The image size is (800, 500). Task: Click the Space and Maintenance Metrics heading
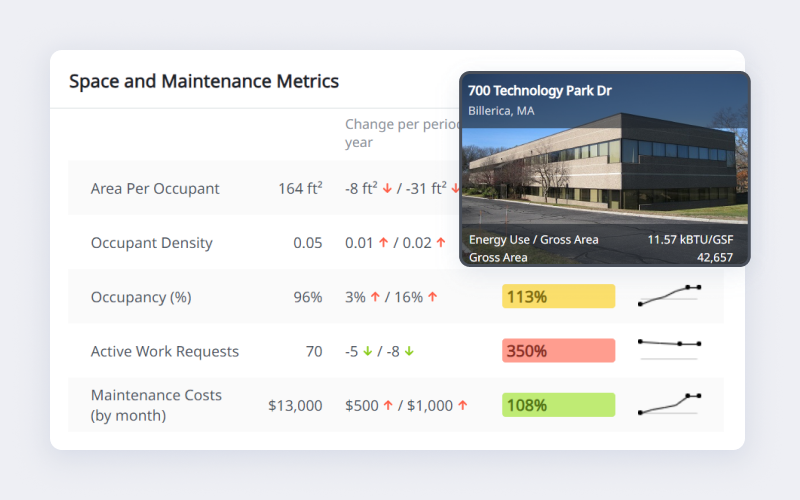click(204, 81)
